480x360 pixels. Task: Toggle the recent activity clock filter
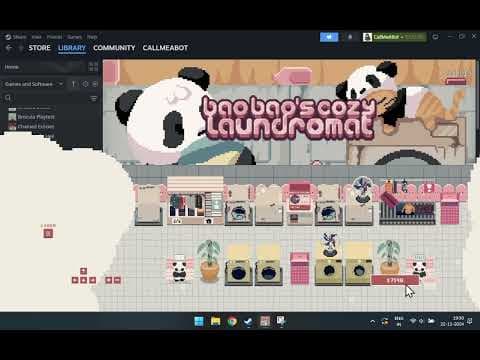click(x=85, y=84)
